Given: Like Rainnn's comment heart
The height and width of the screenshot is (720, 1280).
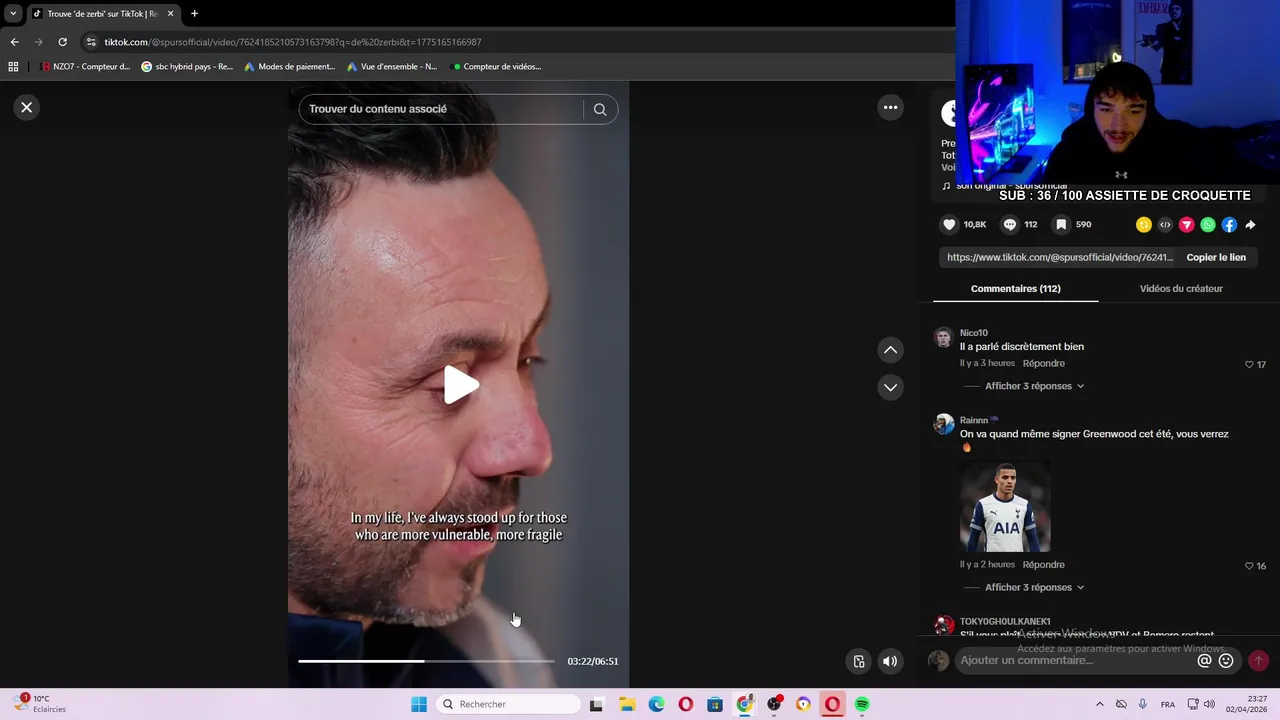Looking at the screenshot, I should tap(1249, 566).
